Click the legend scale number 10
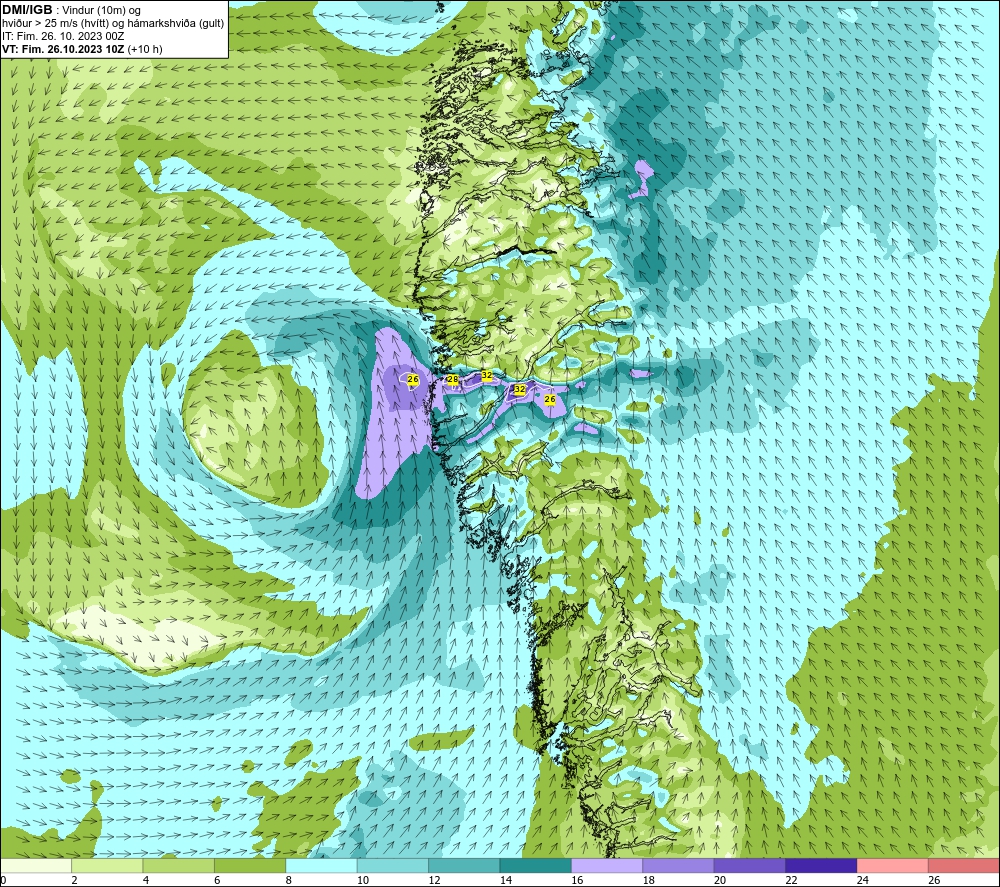Viewport: 1000px width, 887px height. click(x=363, y=880)
